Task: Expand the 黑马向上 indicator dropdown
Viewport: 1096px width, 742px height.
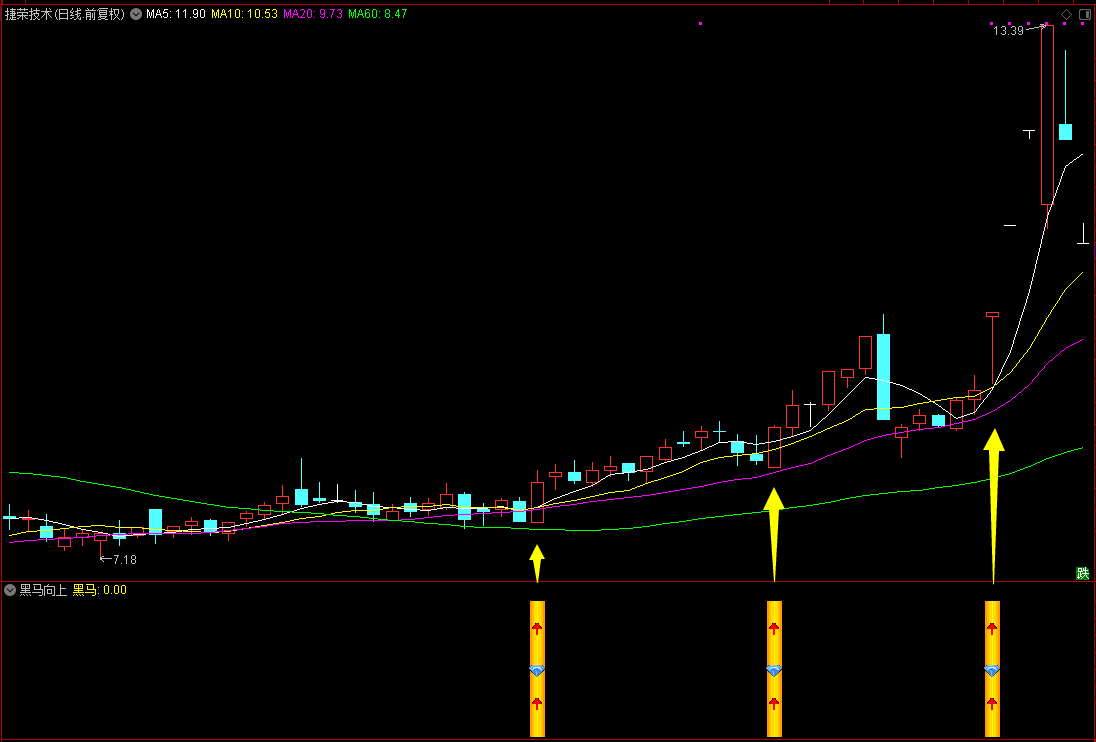Action: coord(10,590)
